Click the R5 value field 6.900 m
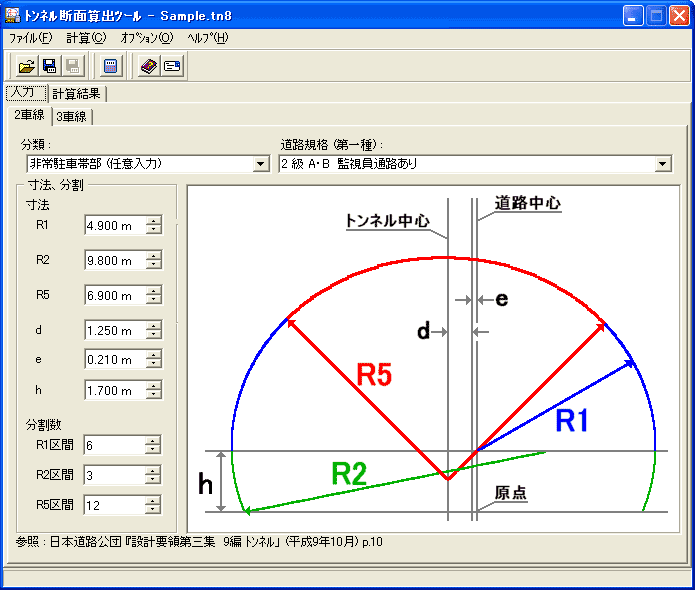 point(115,295)
